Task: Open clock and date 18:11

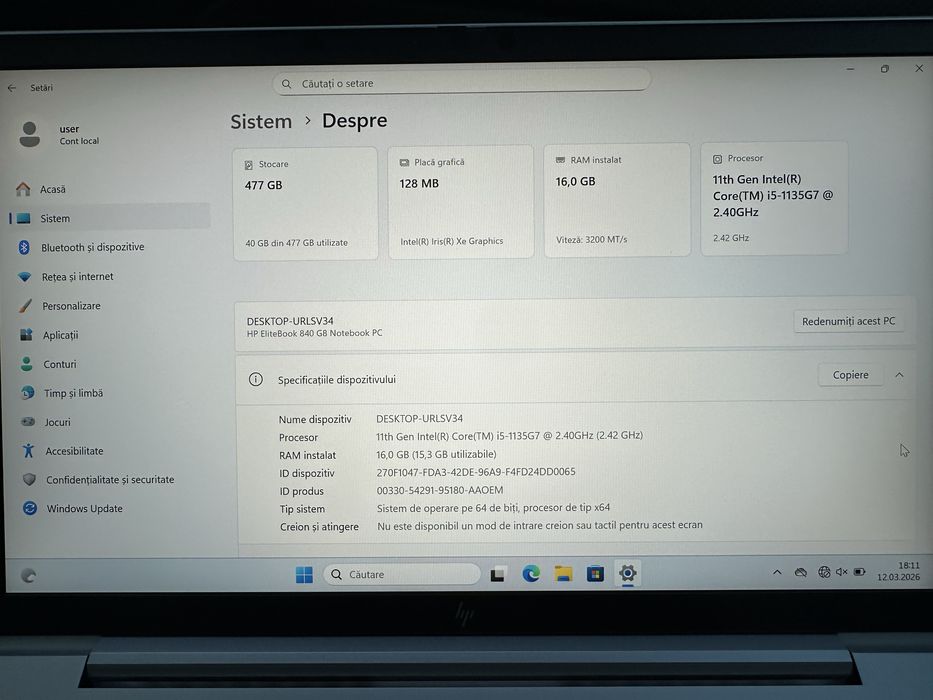Action: pos(898,571)
